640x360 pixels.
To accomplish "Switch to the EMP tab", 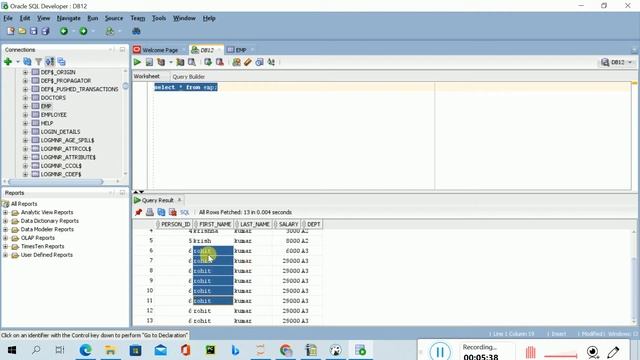I will [x=241, y=50].
